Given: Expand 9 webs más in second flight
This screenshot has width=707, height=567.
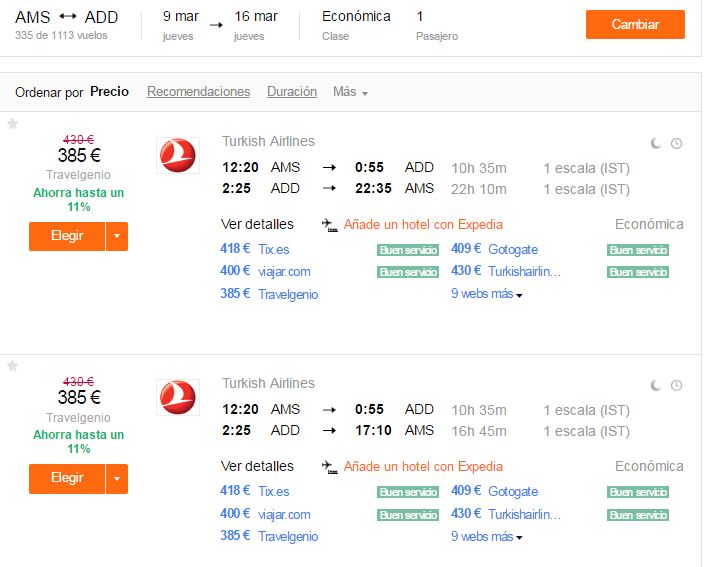Looking at the screenshot, I should 487,536.
